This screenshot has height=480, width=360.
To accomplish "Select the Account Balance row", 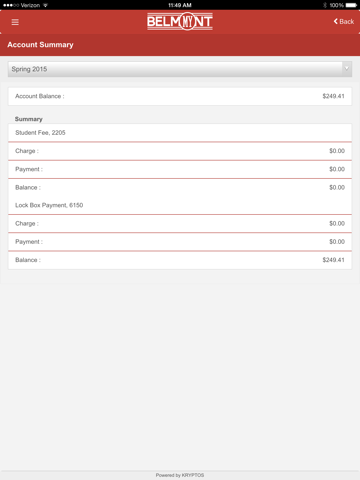I will [180, 96].
